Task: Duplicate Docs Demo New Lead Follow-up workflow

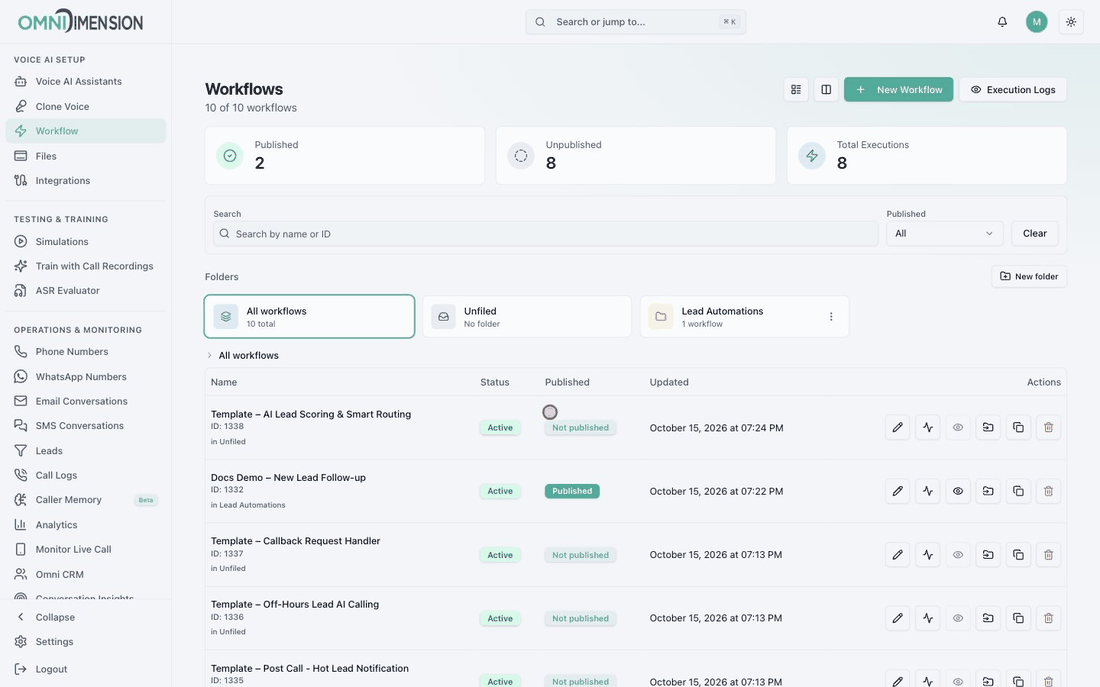Action: pyautogui.click(x=1018, y=491)
